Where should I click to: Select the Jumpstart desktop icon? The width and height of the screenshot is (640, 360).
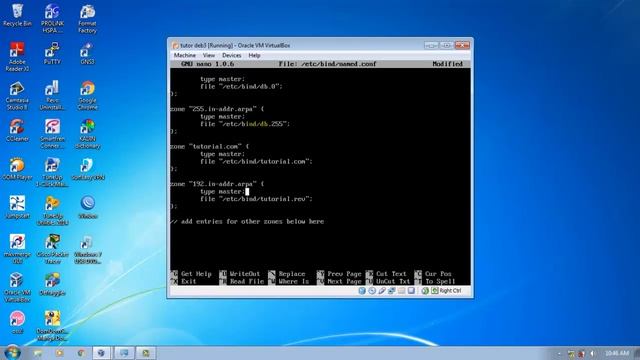(x=17, y=207)
